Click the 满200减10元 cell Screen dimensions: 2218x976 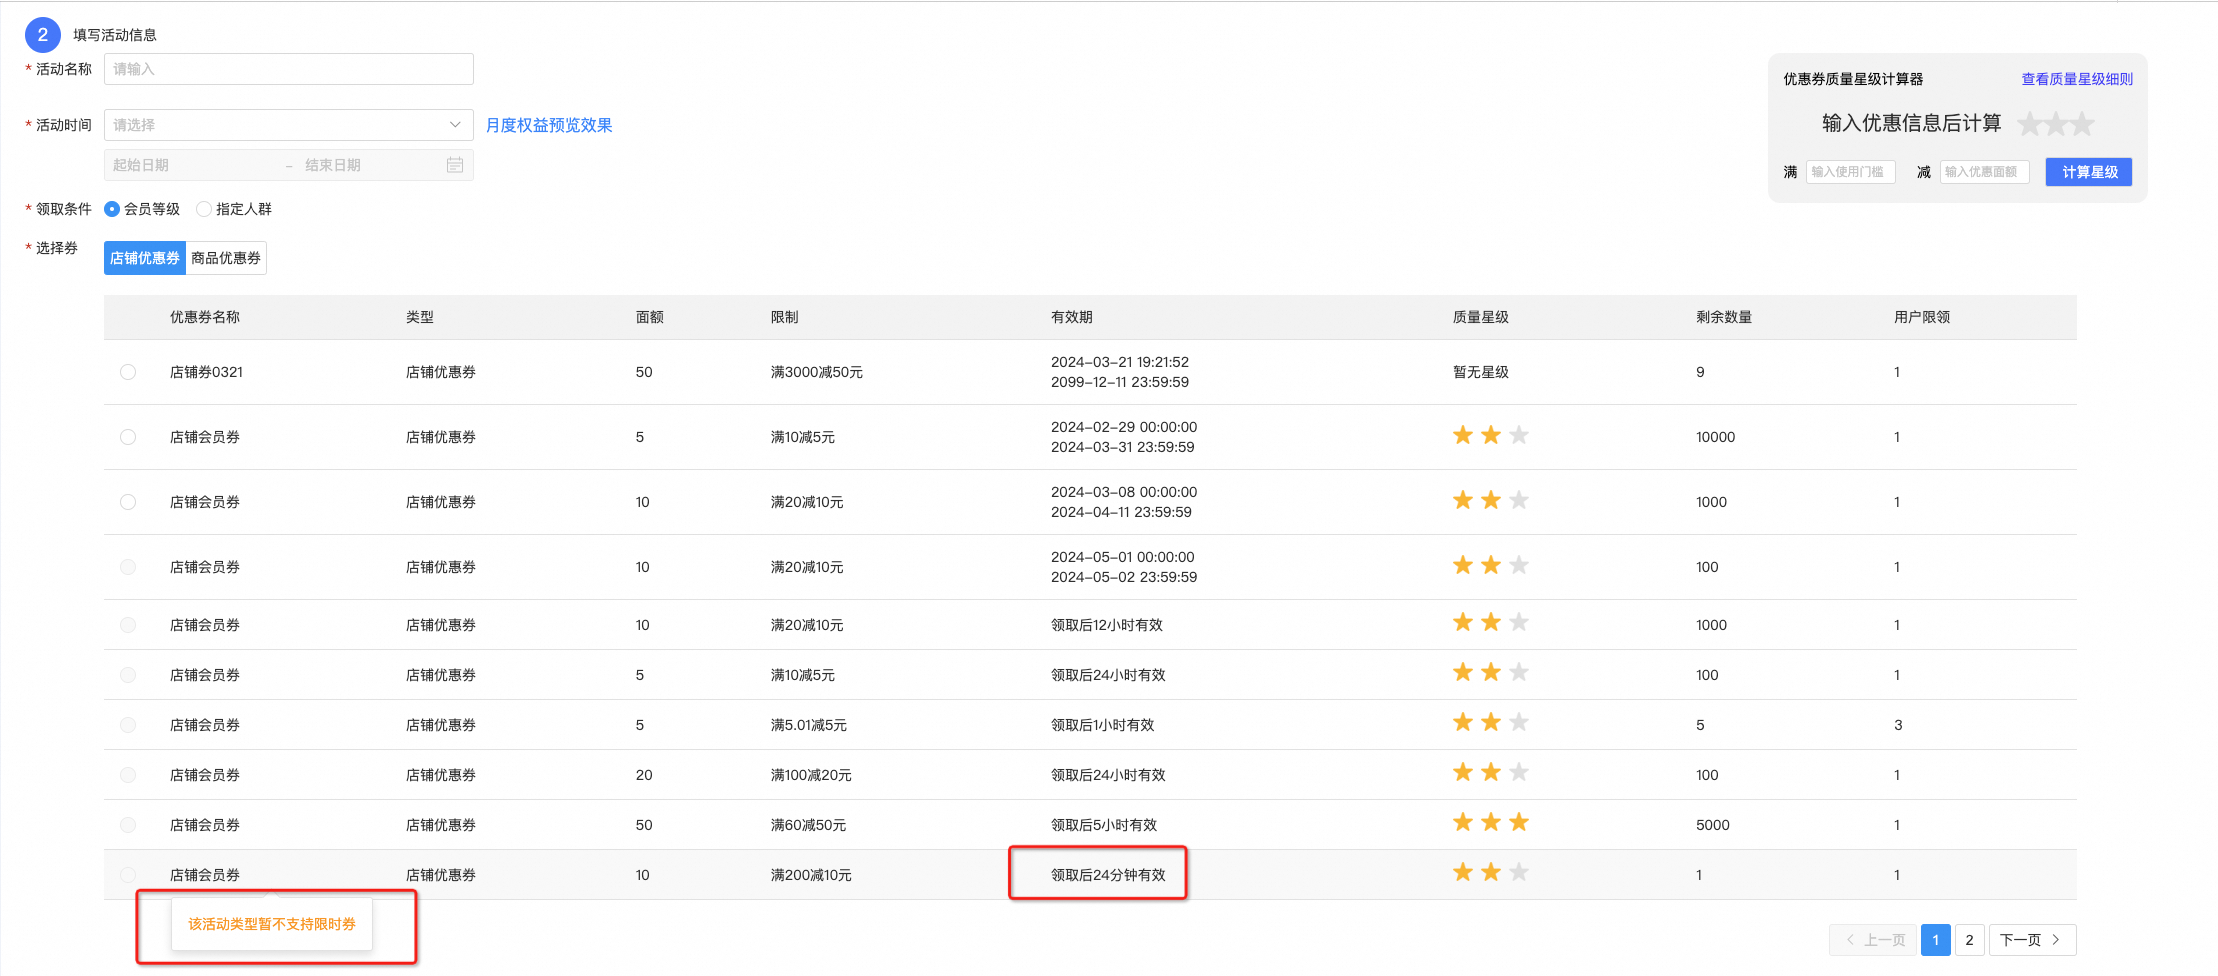tap(811, 875)
